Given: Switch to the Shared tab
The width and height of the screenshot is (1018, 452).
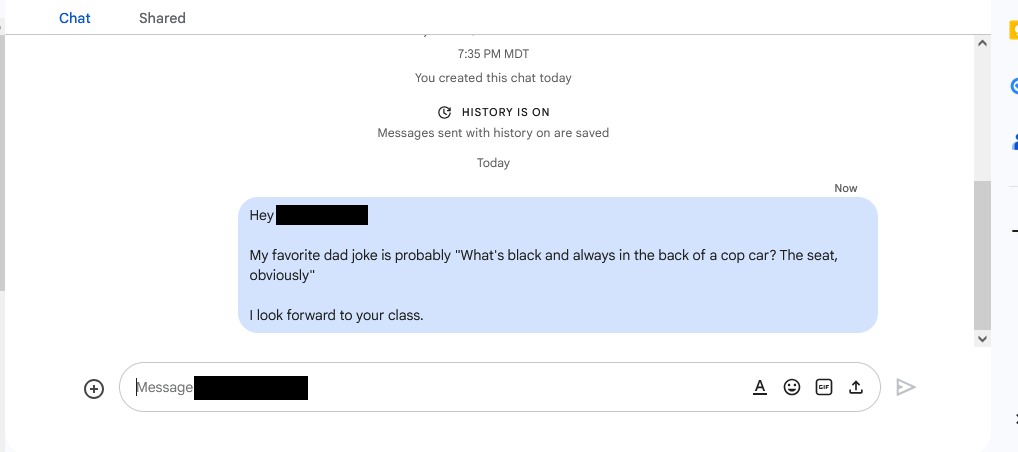Looking at the screenshot, I should point(162,18).
